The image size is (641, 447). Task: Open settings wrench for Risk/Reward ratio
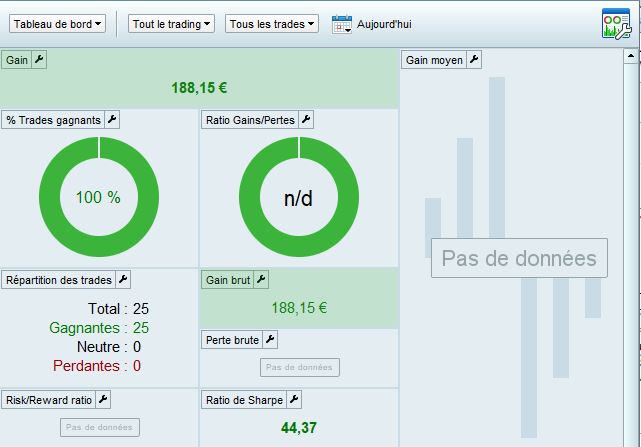click(x=103, y=400)
